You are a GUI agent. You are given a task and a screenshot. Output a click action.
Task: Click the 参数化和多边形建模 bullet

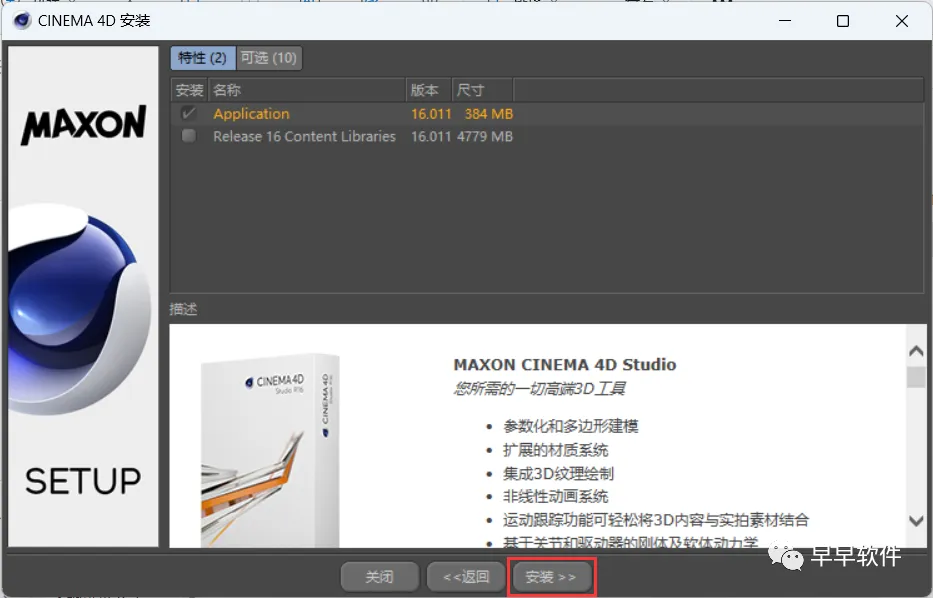571,426
